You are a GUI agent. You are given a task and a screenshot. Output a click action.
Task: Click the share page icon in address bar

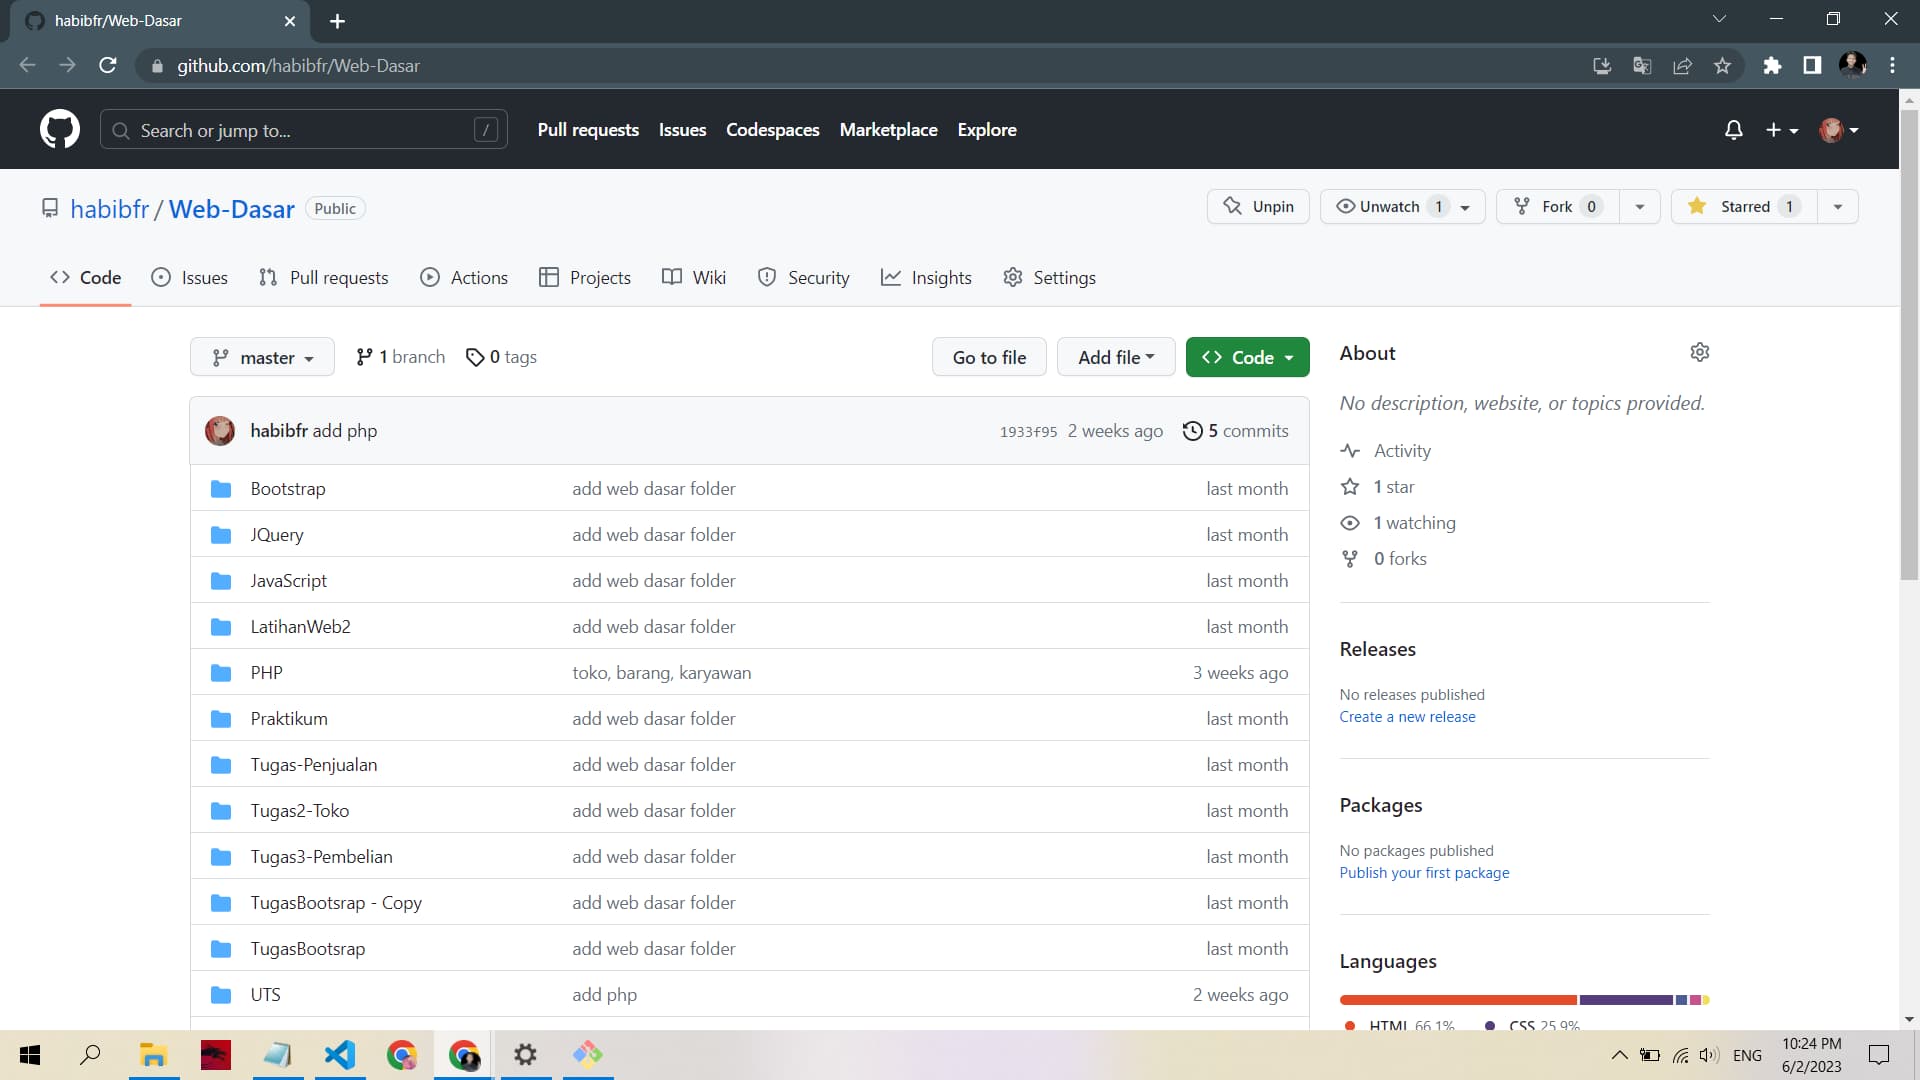click(1682, 65)
